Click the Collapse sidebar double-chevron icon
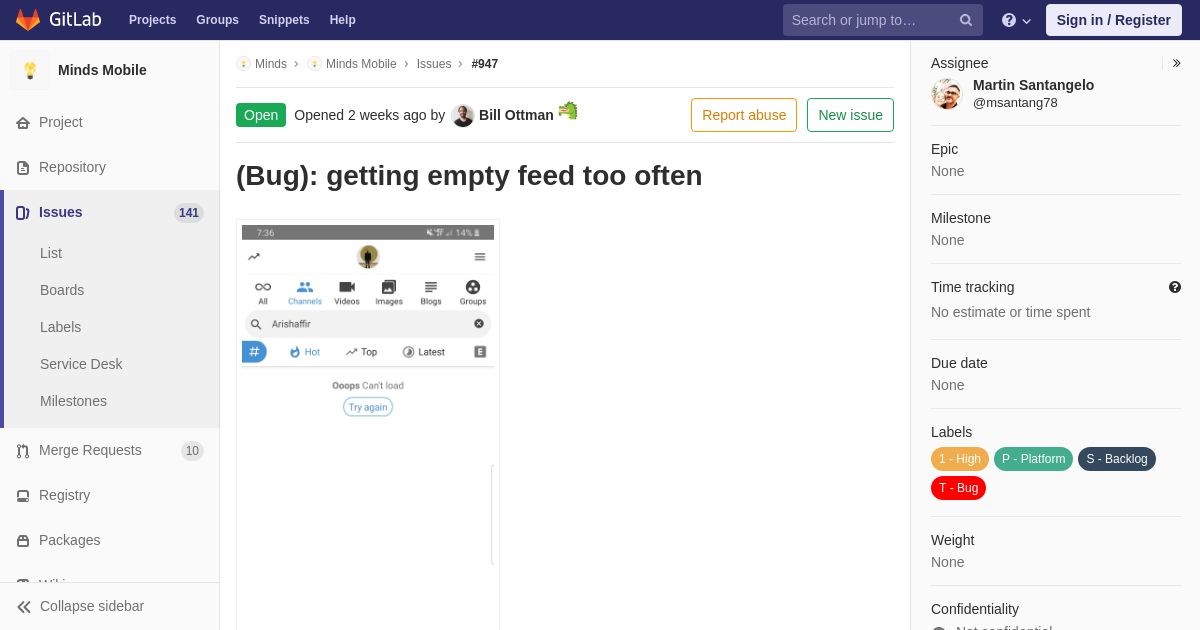1200x630 pixels. [24, 607]
